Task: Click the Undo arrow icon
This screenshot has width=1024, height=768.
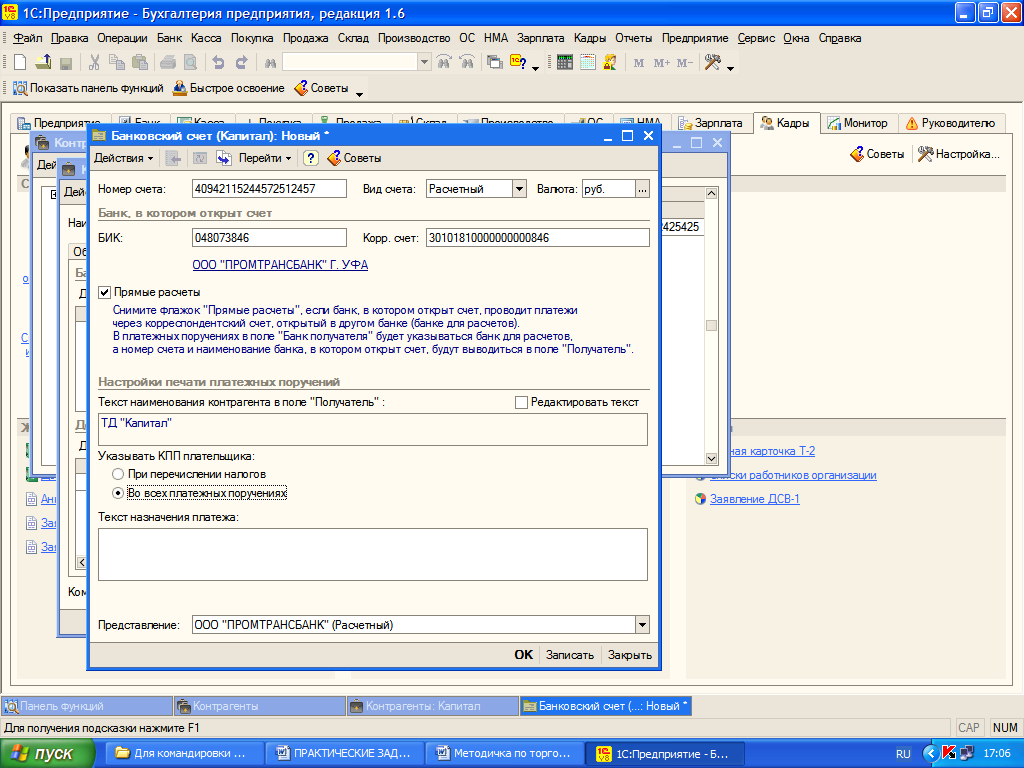Action: (x=218, y=63)
